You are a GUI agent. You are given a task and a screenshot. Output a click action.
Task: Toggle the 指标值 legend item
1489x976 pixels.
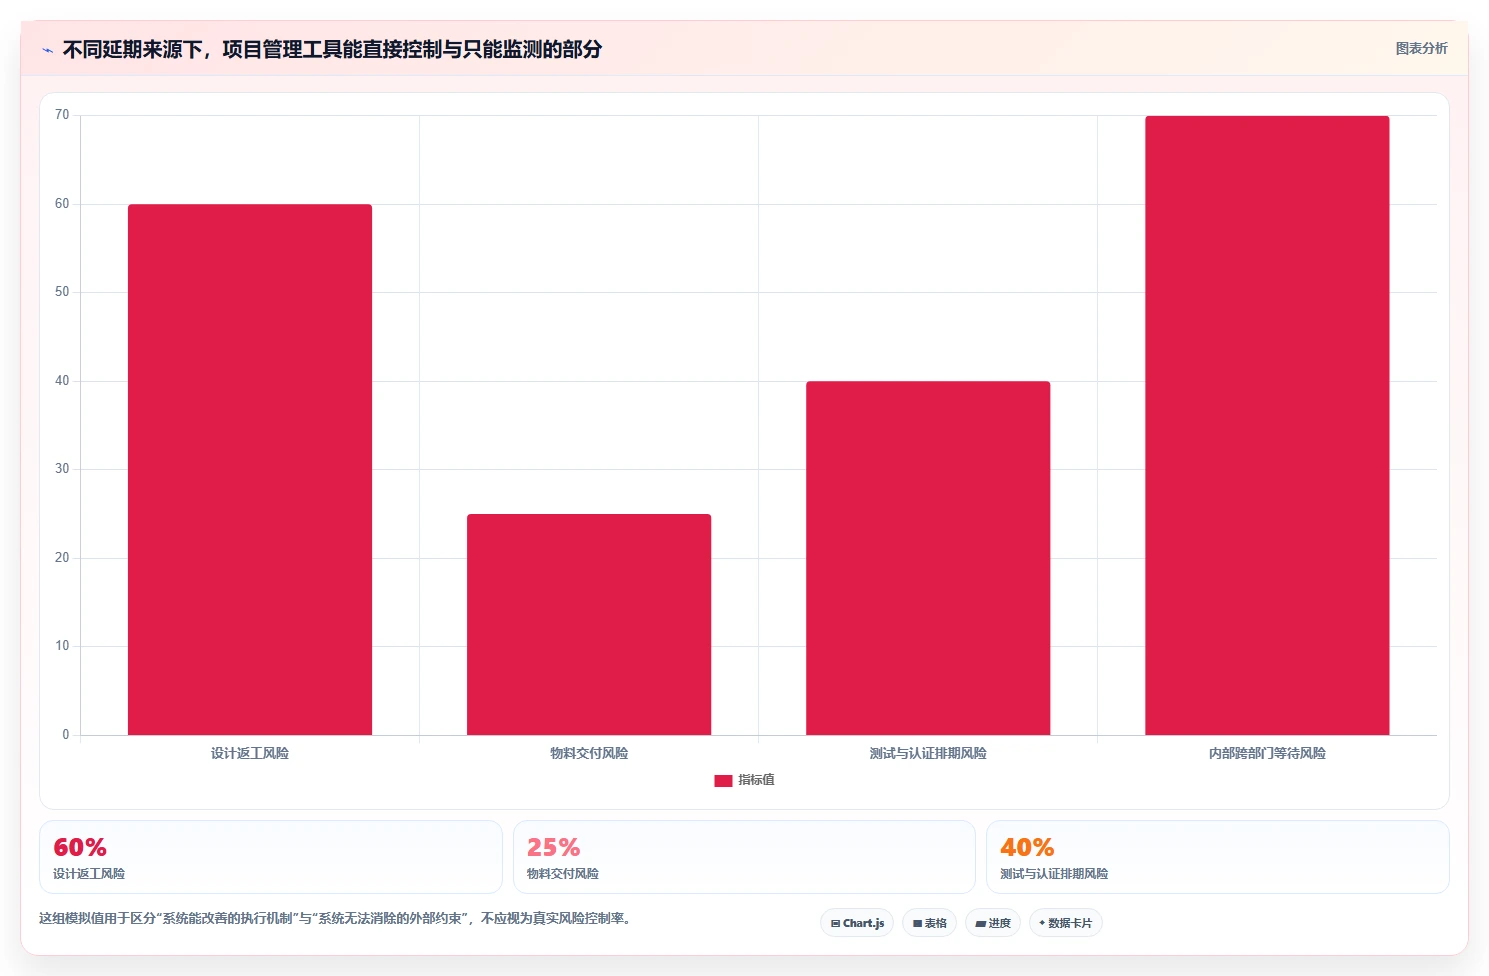744,780
